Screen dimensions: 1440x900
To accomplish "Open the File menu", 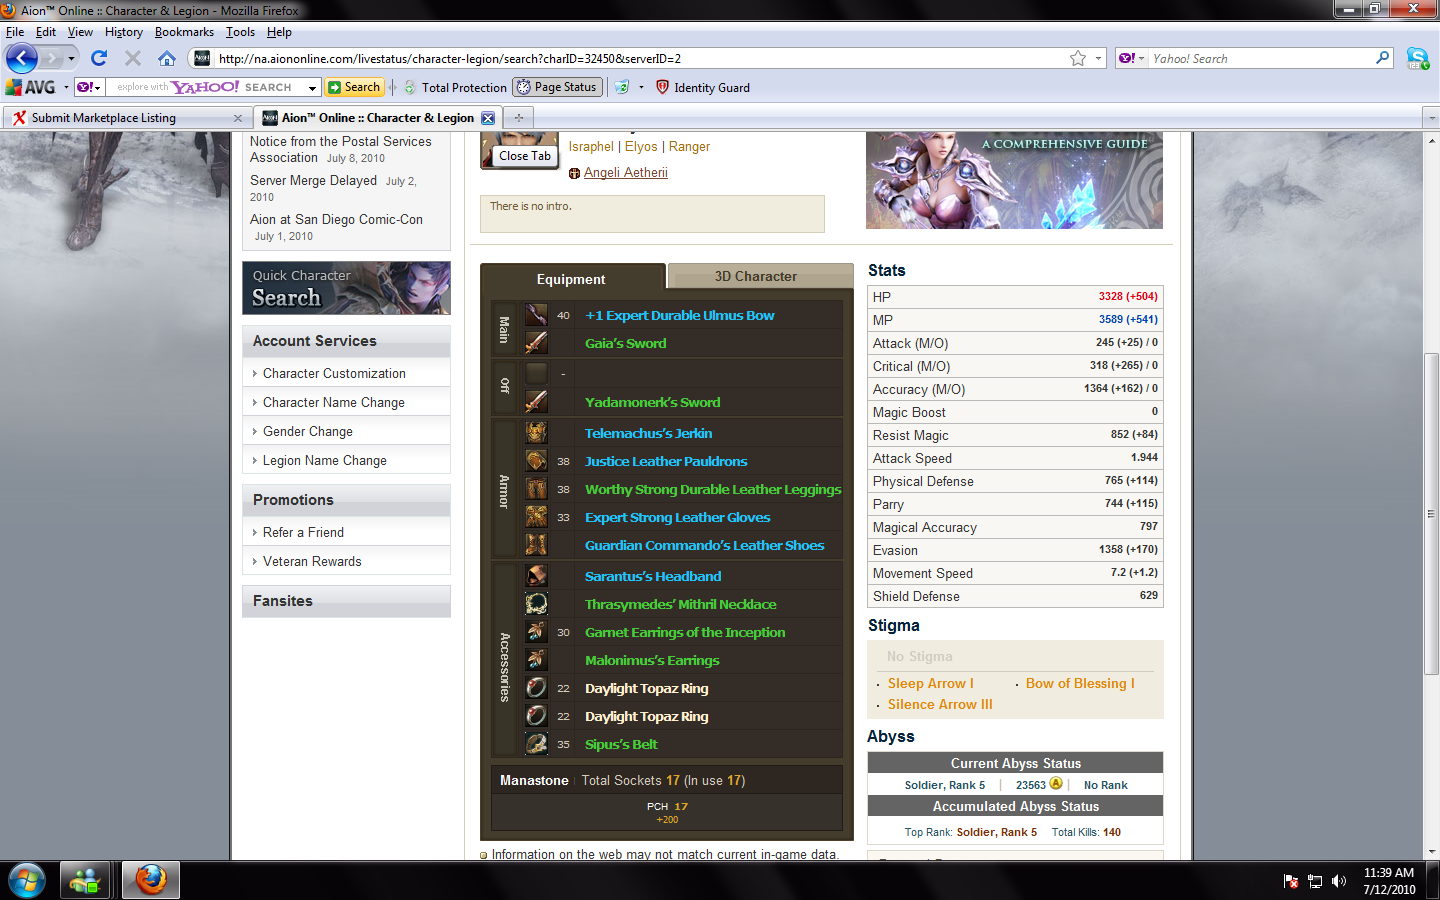I will [x=15, y=32].
